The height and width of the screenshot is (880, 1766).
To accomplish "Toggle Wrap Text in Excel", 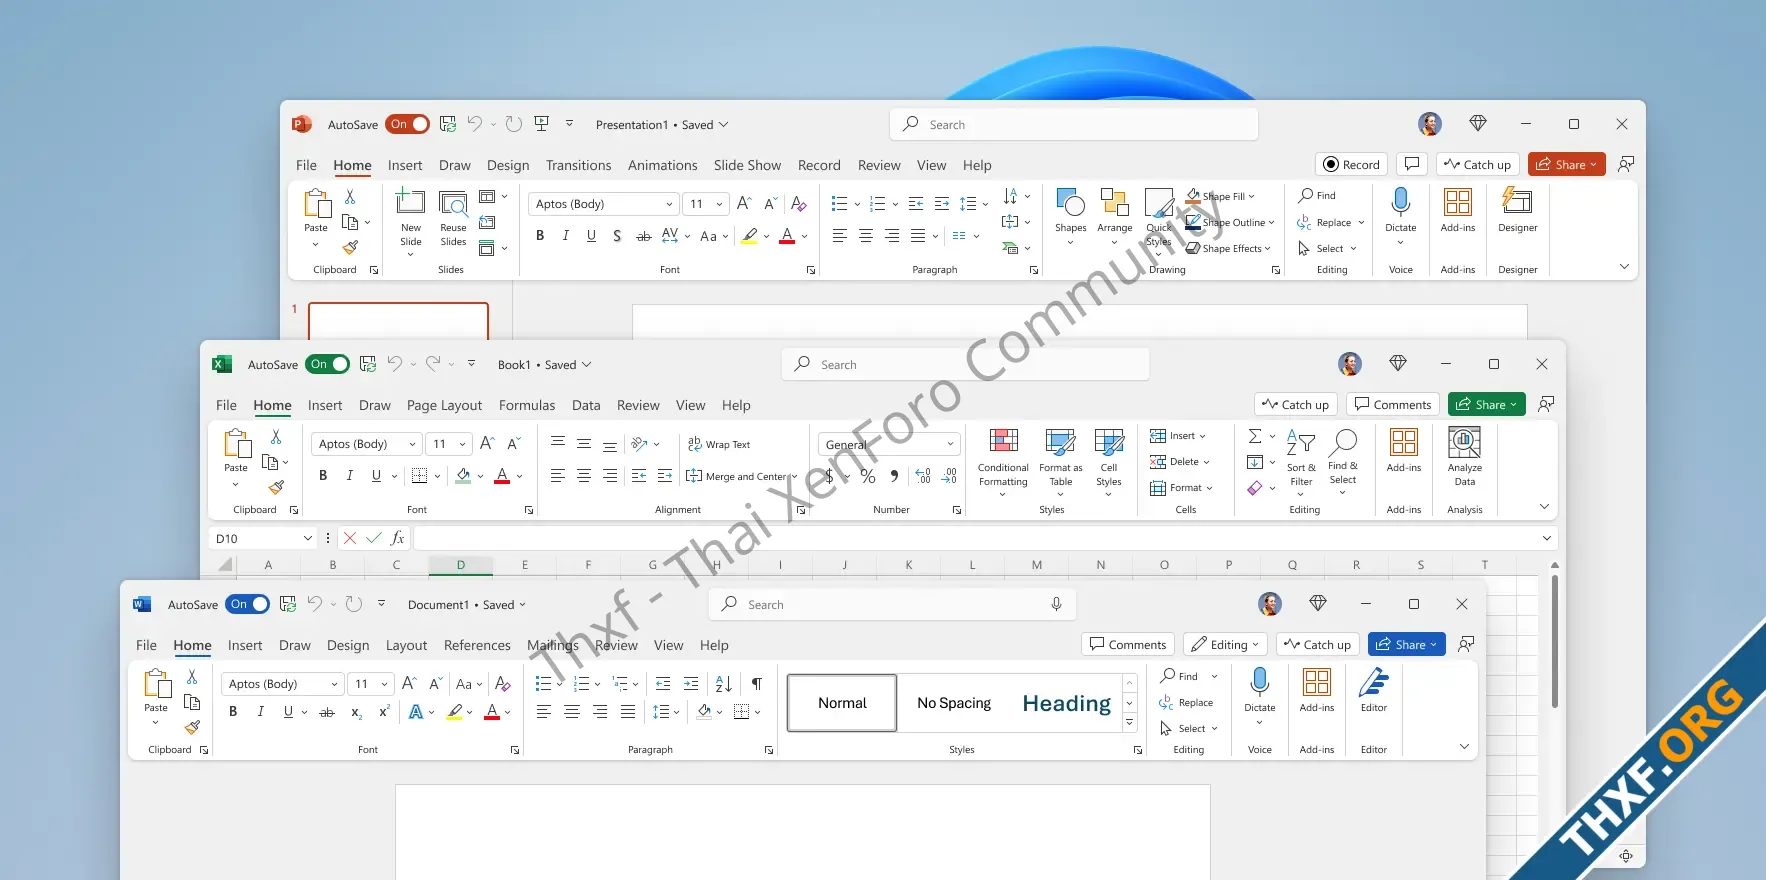I will (x=719, y=444).
